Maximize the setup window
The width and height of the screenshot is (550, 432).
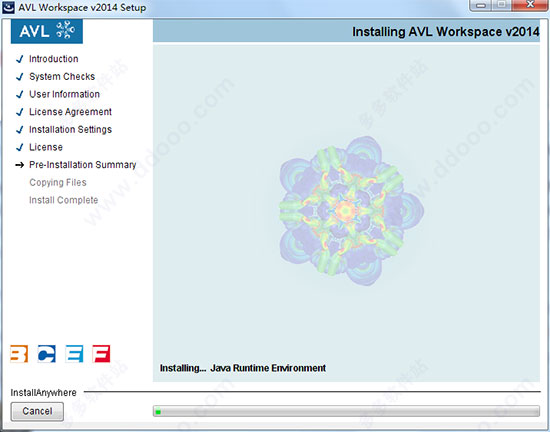[x=502, y=5]
